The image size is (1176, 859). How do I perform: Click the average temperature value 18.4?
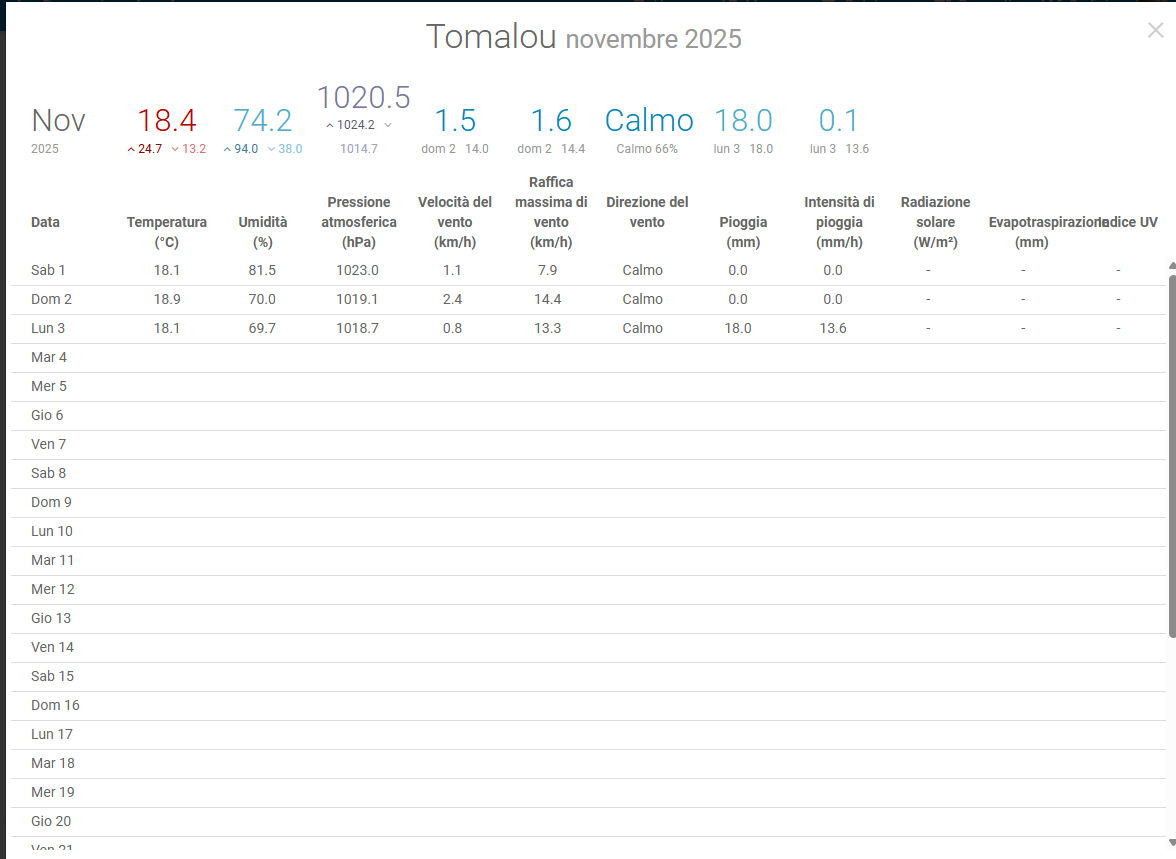click(x=166, y=121)
